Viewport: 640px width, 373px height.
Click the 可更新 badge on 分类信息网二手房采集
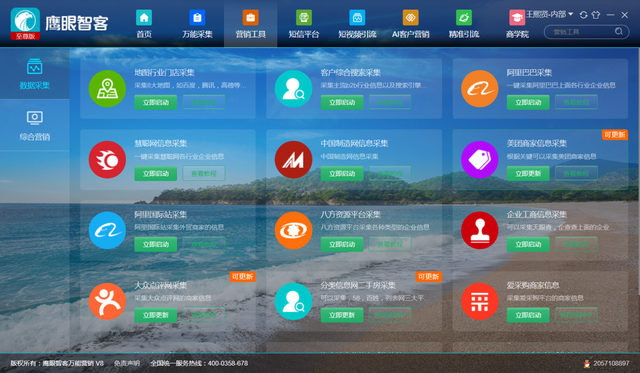(x=429, y=276)
